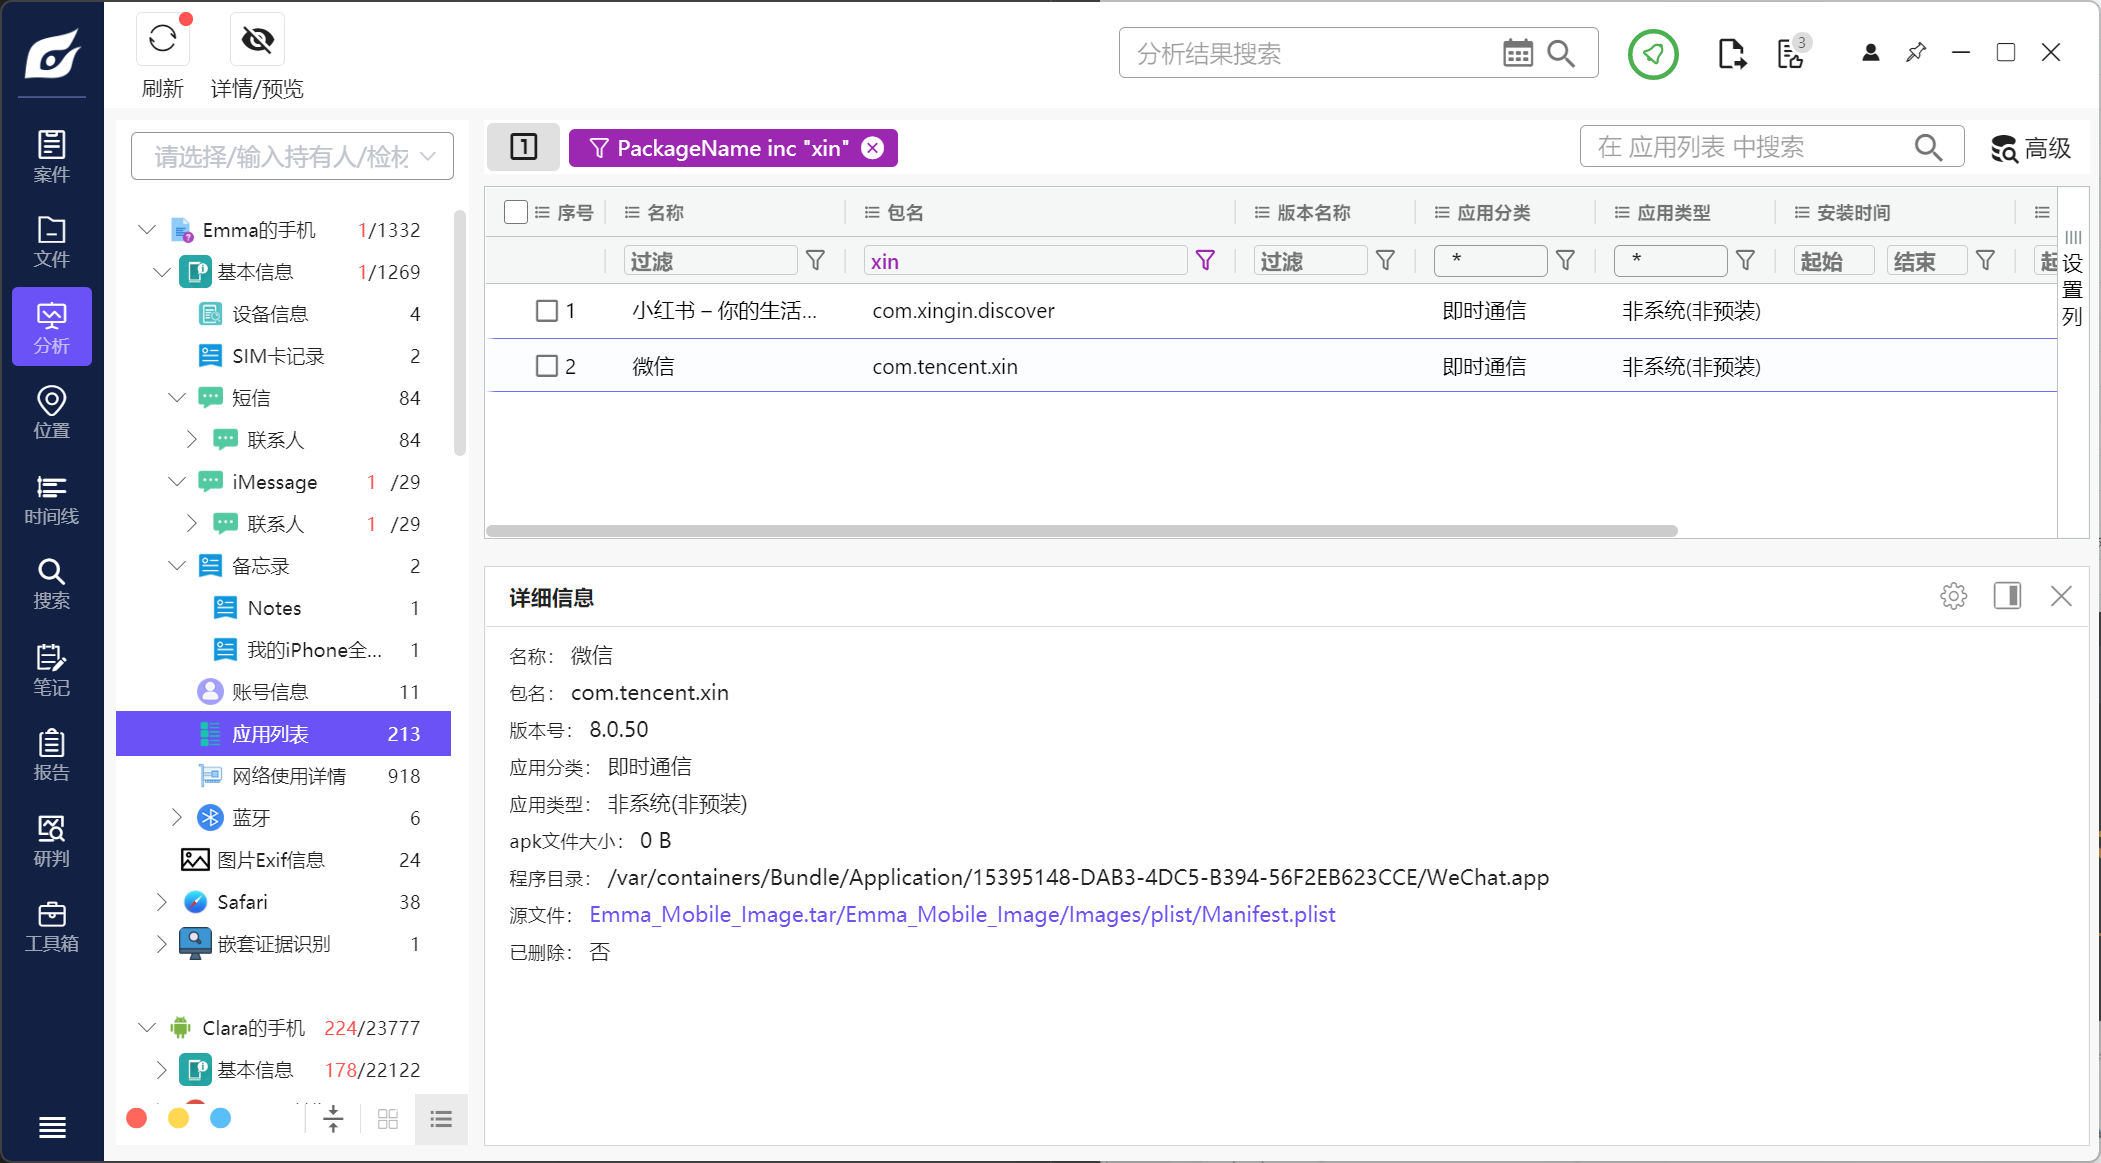
Task: Click the green shield icon
Action: point(1652,54)
